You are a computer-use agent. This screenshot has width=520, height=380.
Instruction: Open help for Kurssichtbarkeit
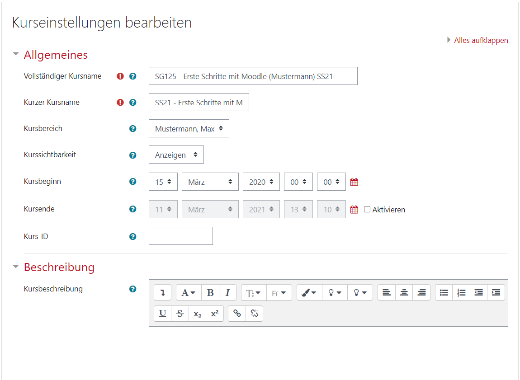click(x=133, y=155)
